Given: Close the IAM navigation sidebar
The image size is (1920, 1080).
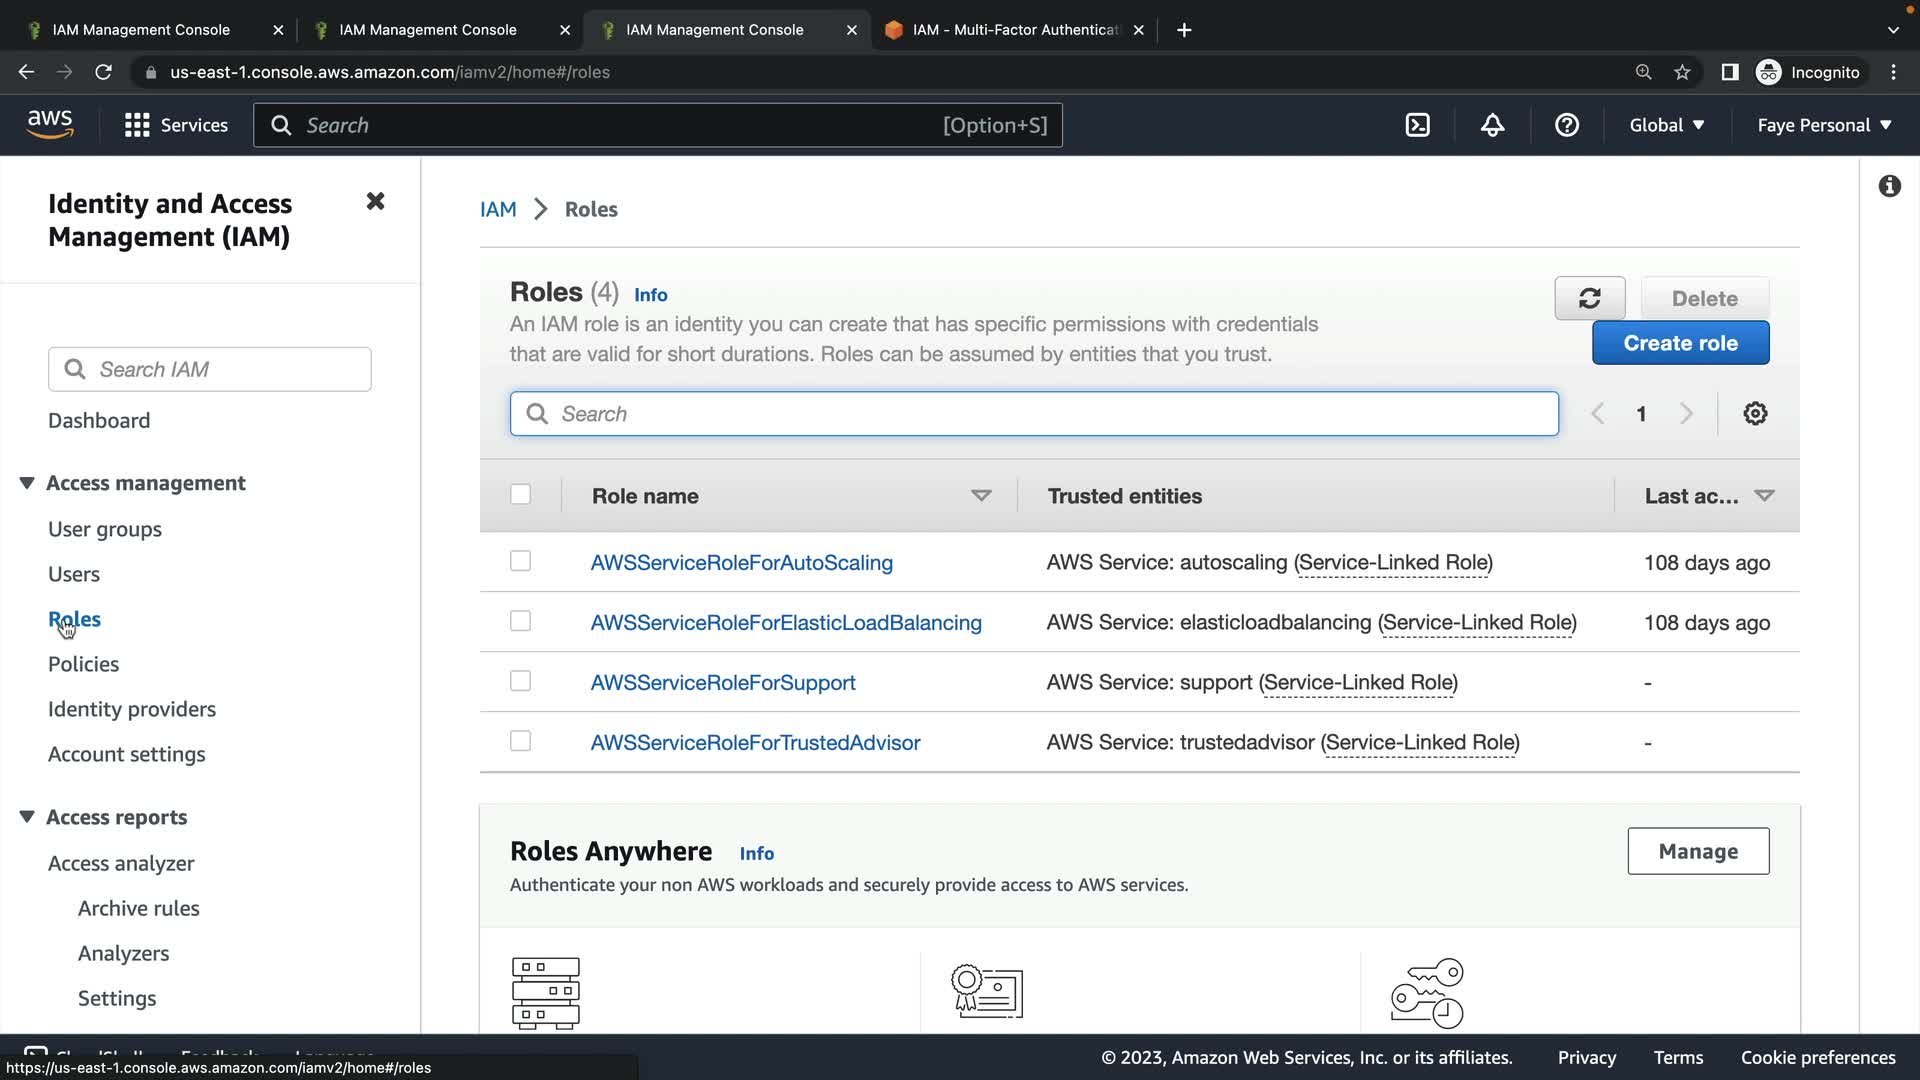Looking at the screenshot, I should point(375,202).
